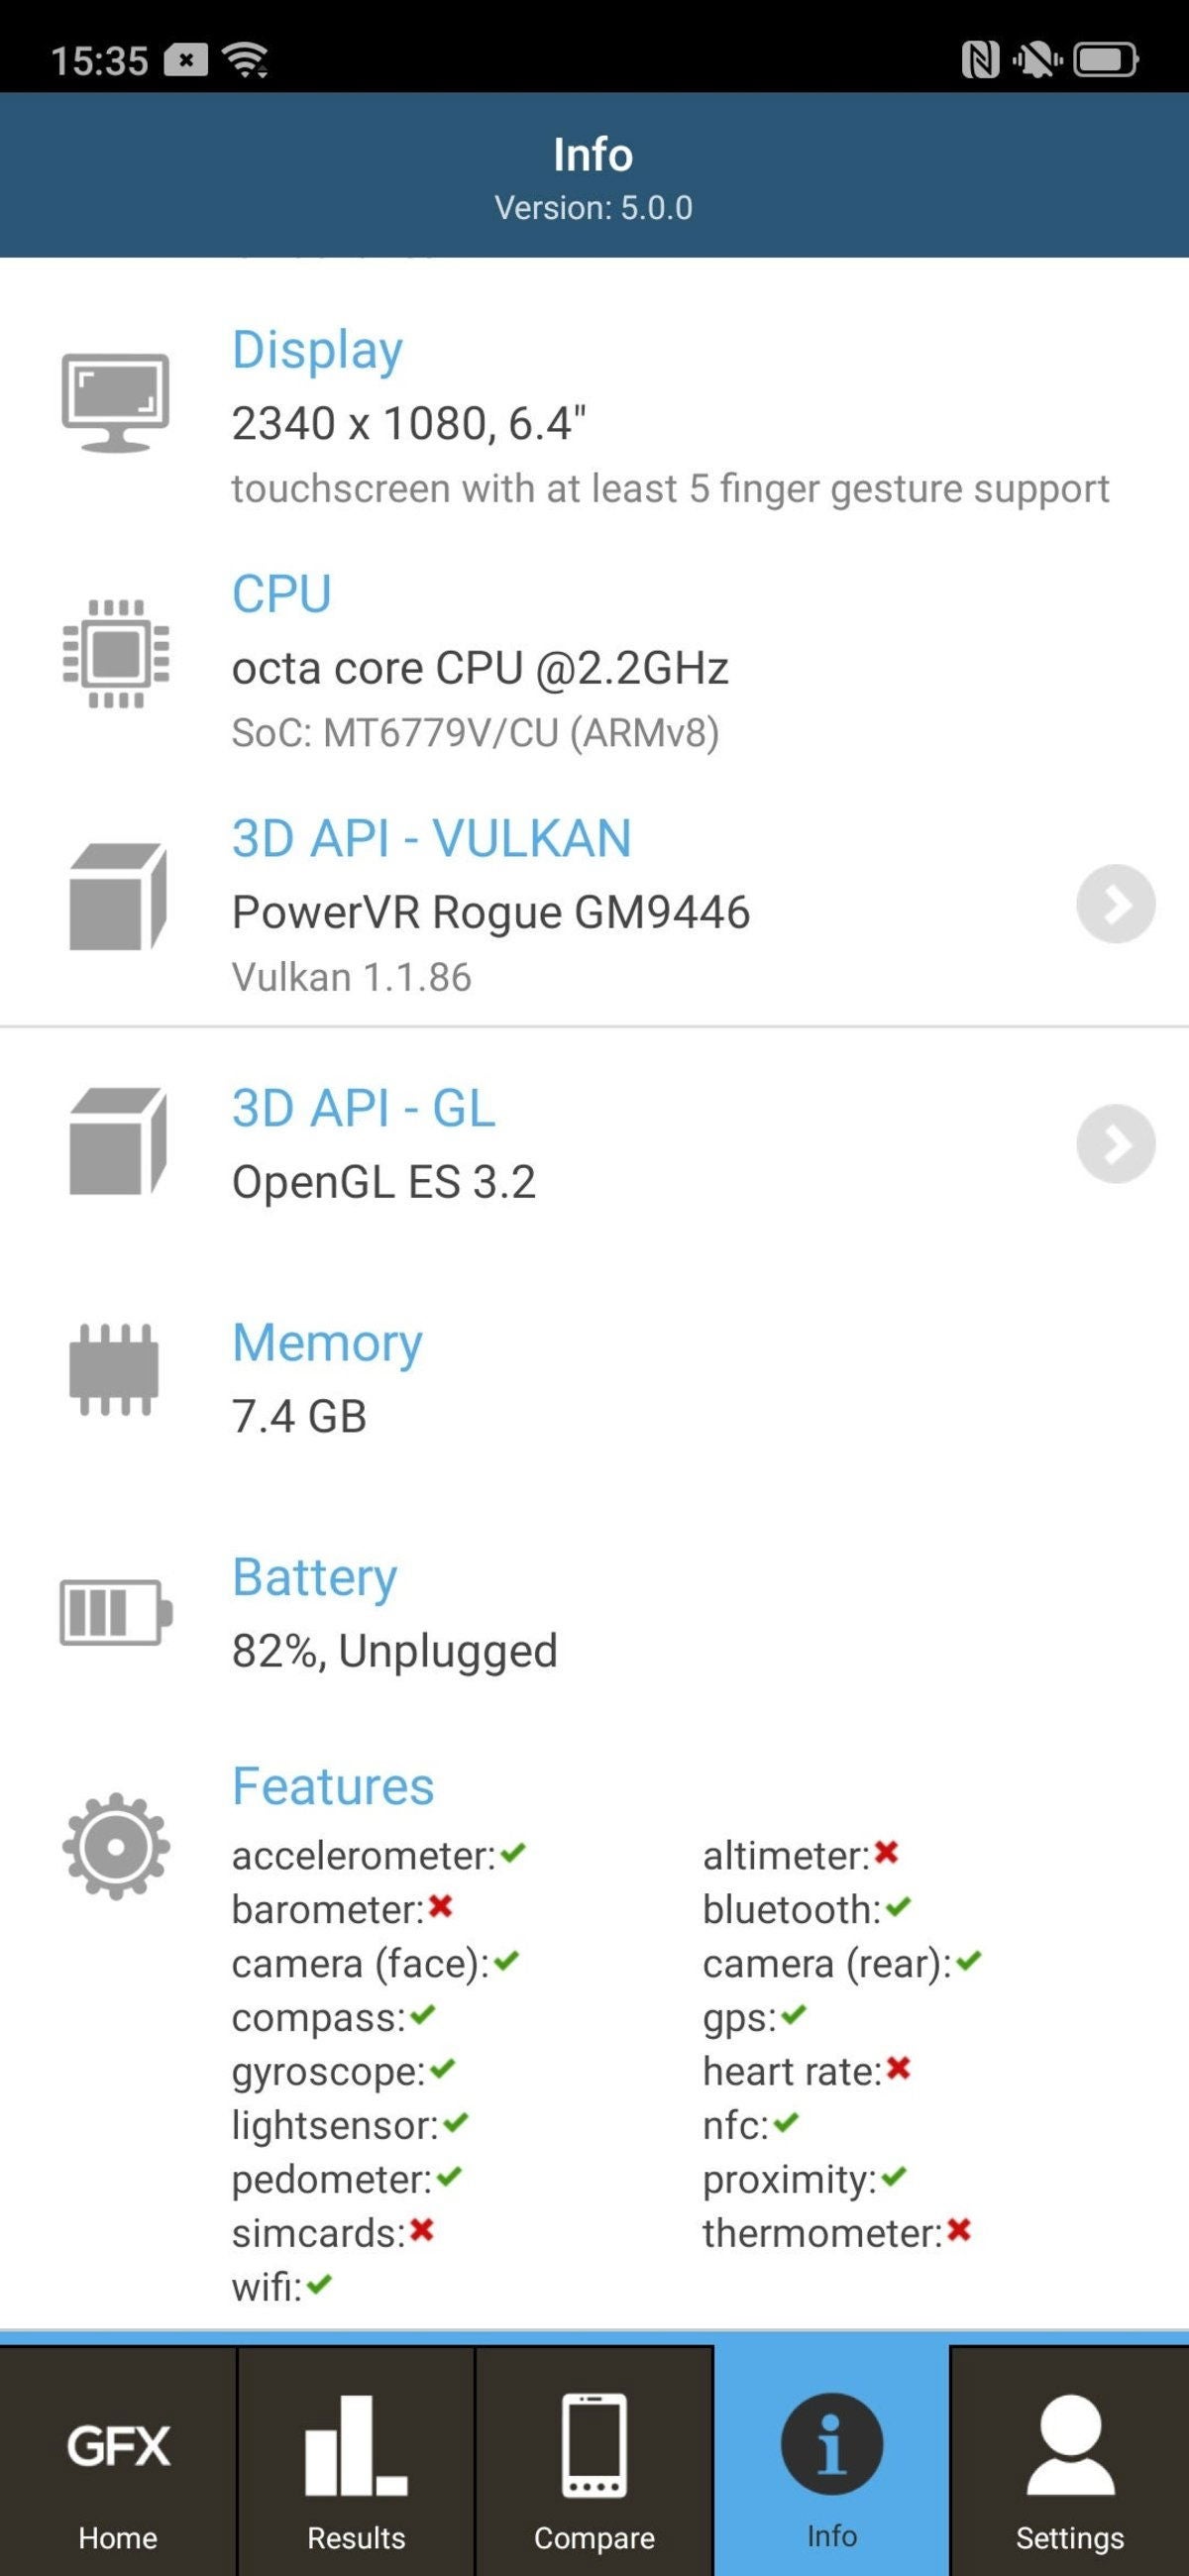Tap the OpenGL 3D cube icon
This screenshot has width=1189, height=2576.
[117, 1141]
